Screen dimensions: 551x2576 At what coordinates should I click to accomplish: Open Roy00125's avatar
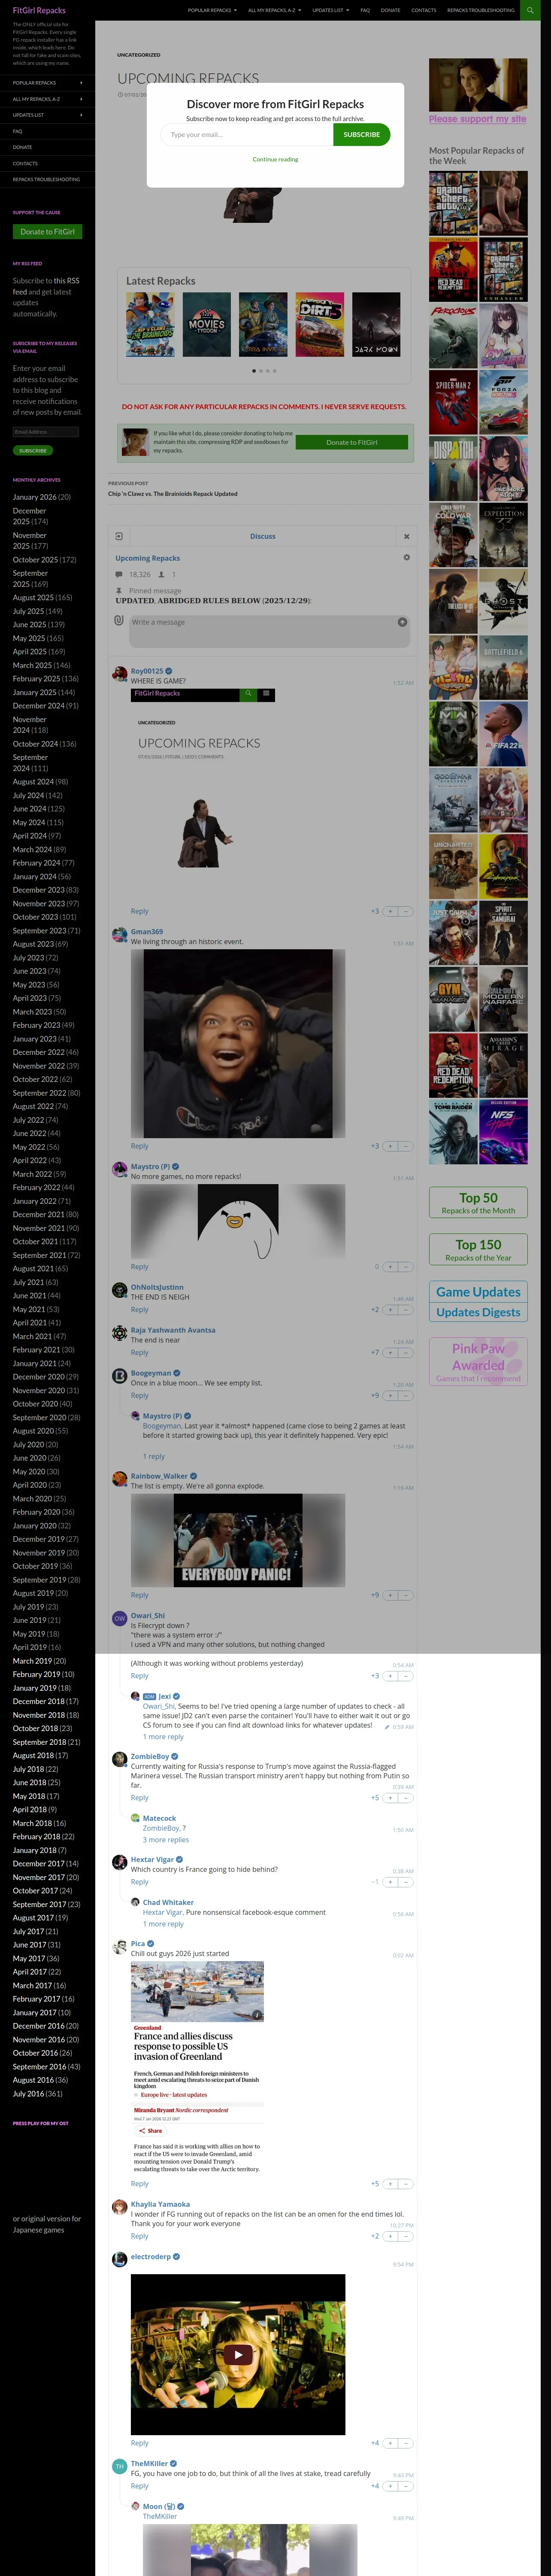pyautogui.click(x=119, y=674)
